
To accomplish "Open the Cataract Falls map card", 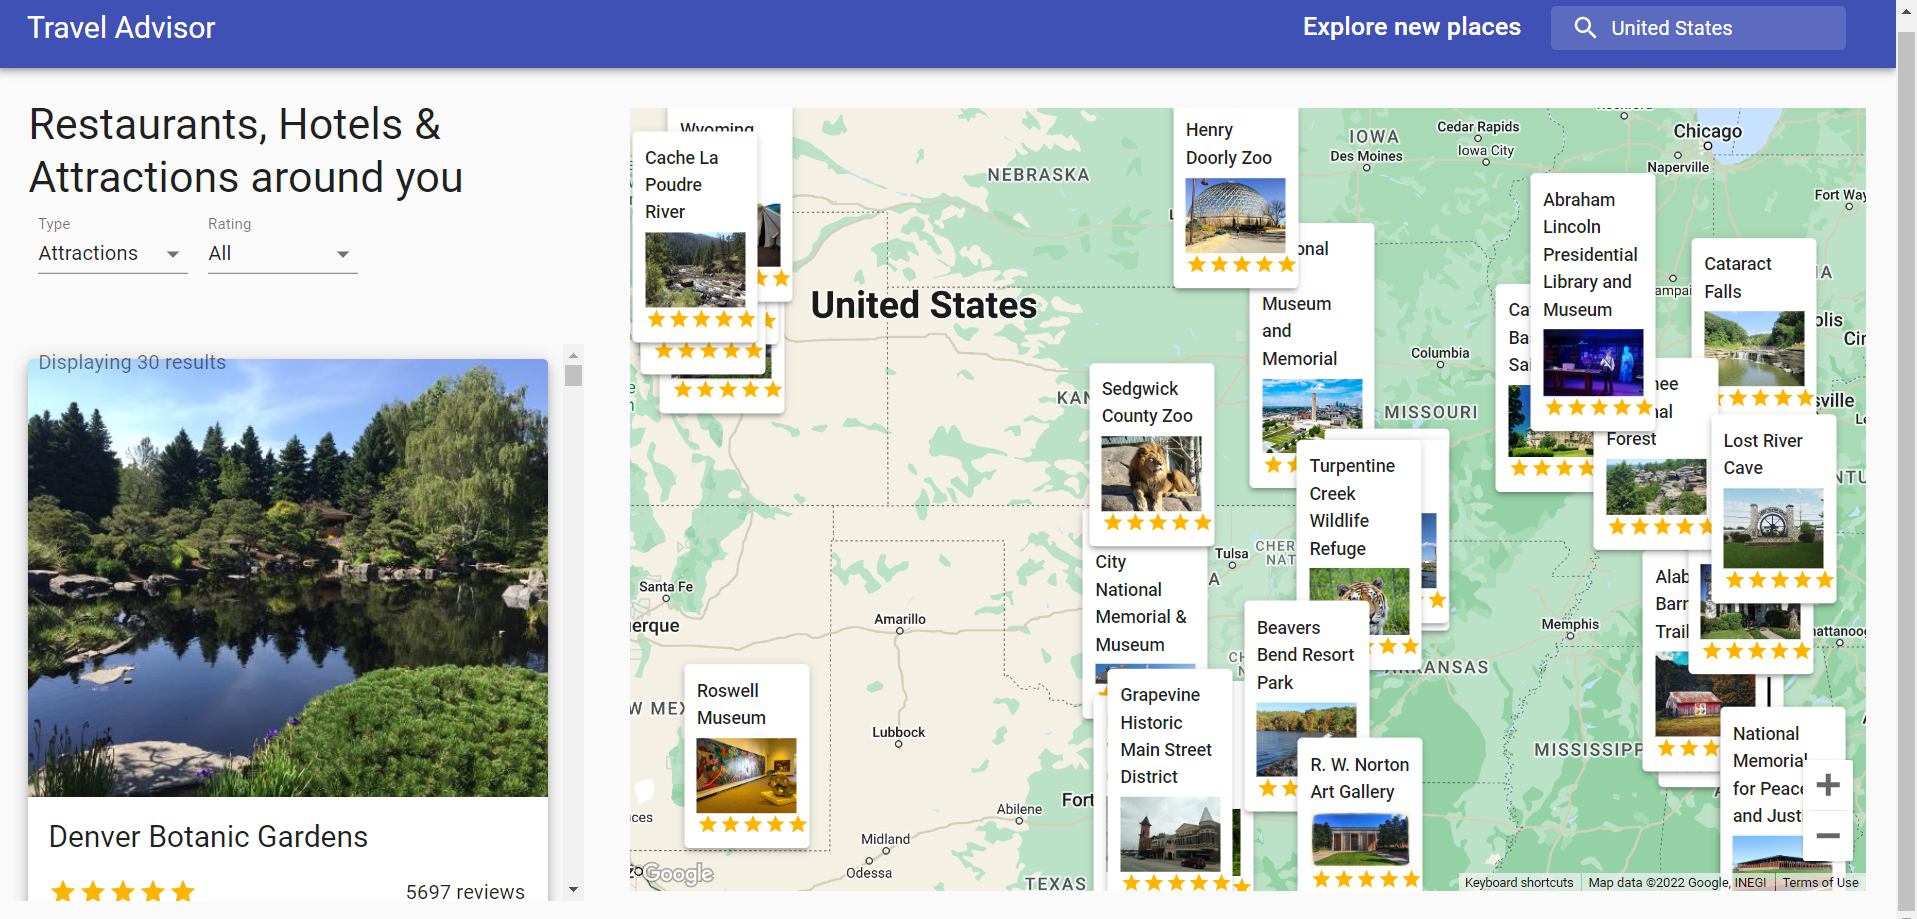I will [x=1753, y=324].
